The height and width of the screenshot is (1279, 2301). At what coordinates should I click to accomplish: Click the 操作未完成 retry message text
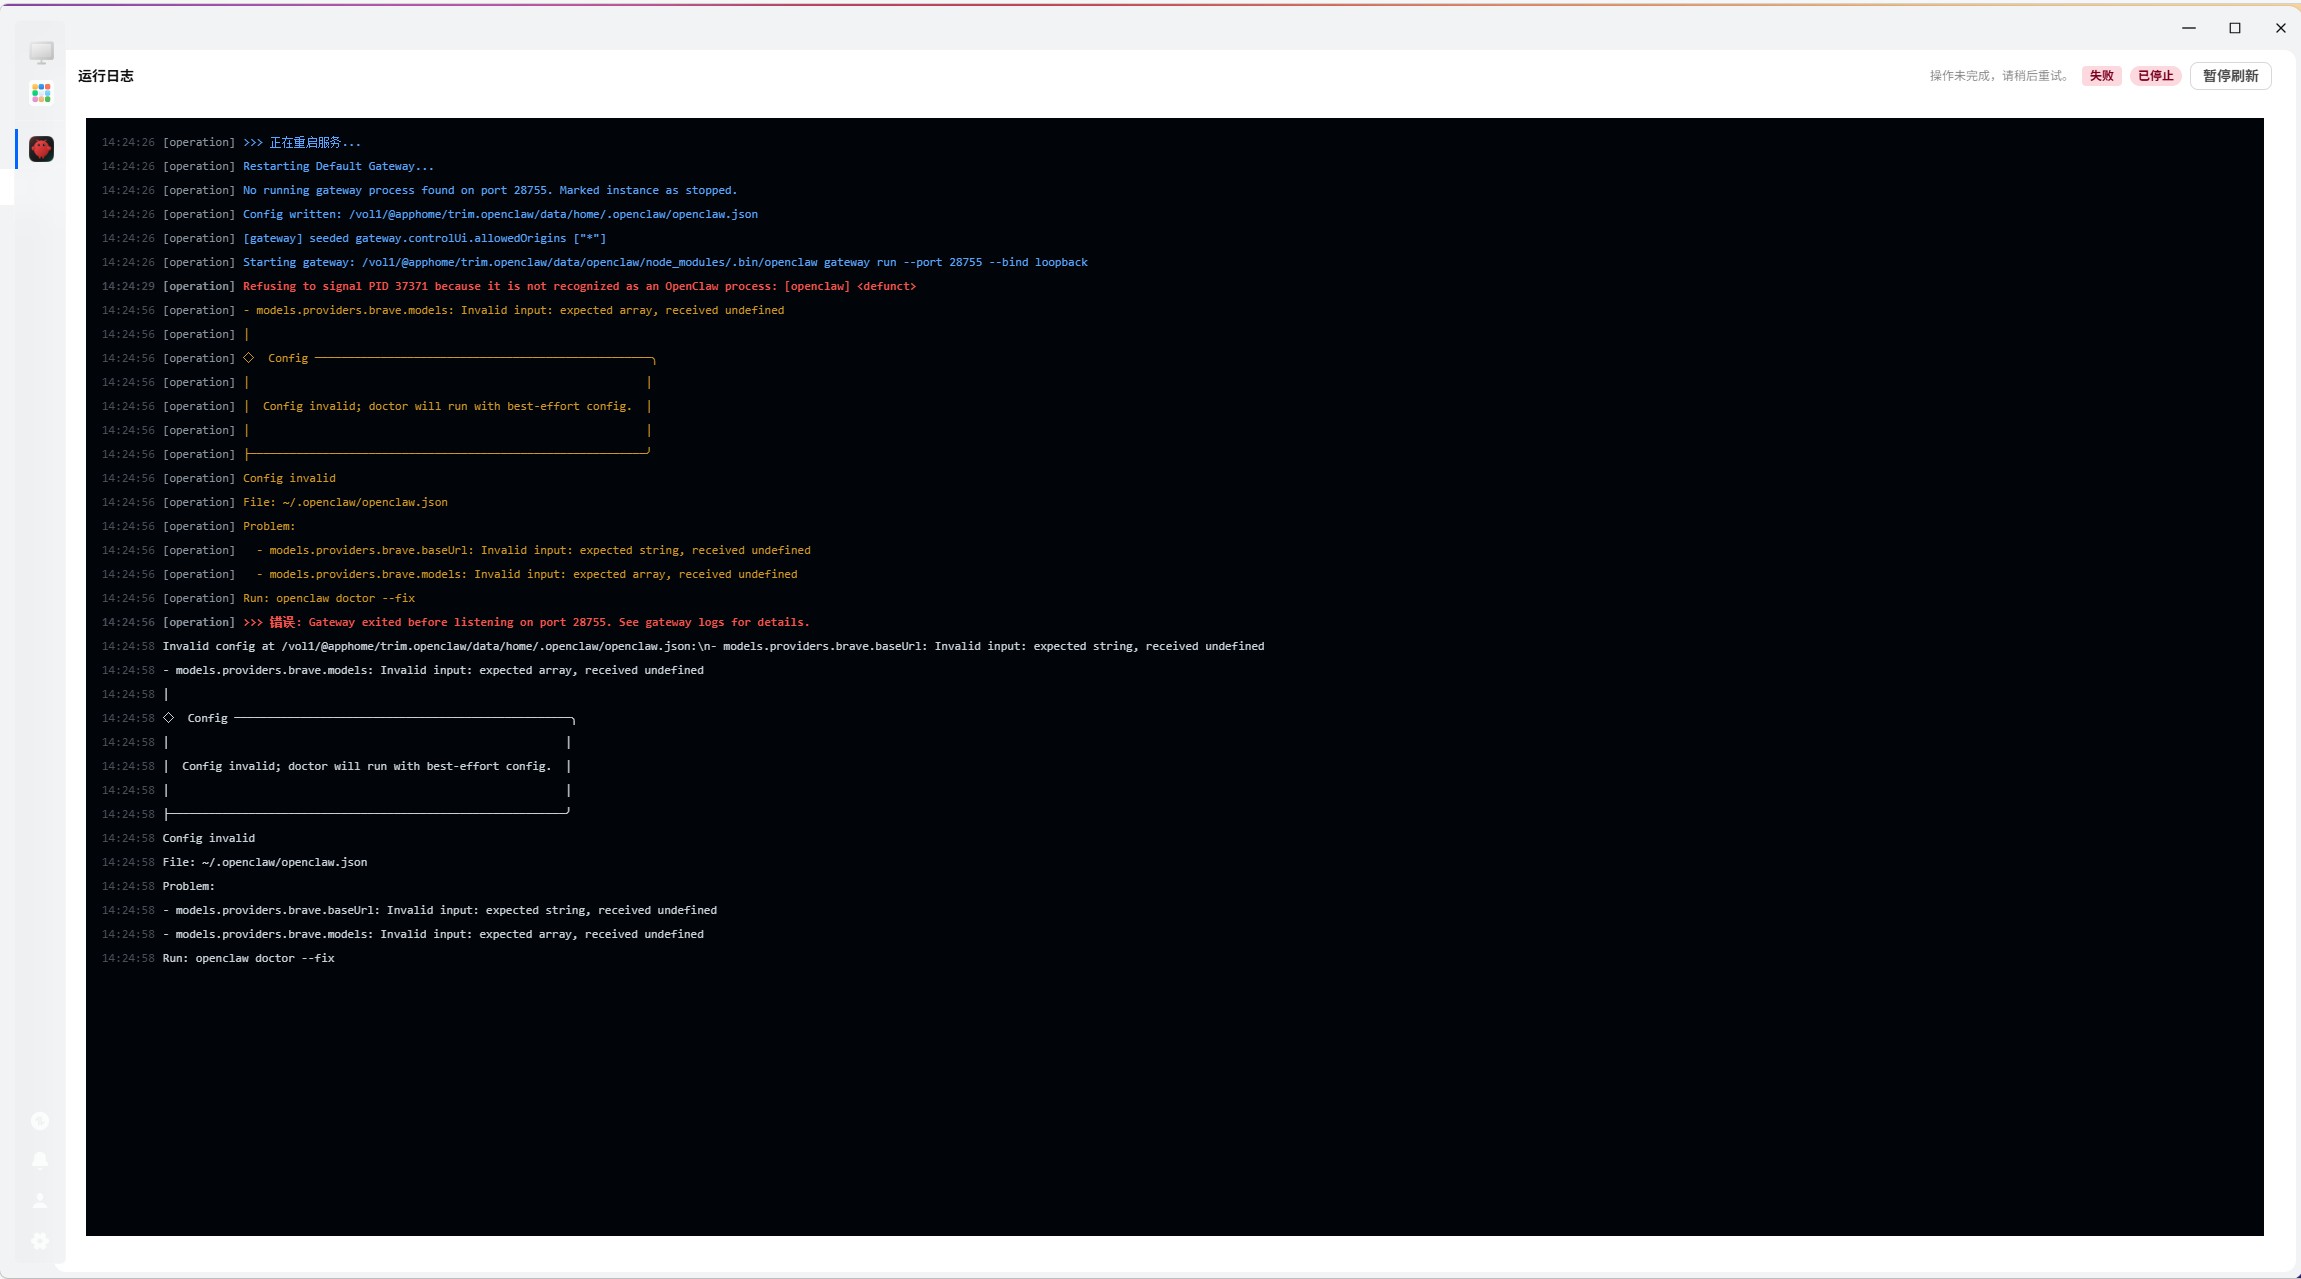tap(1999, 76)
